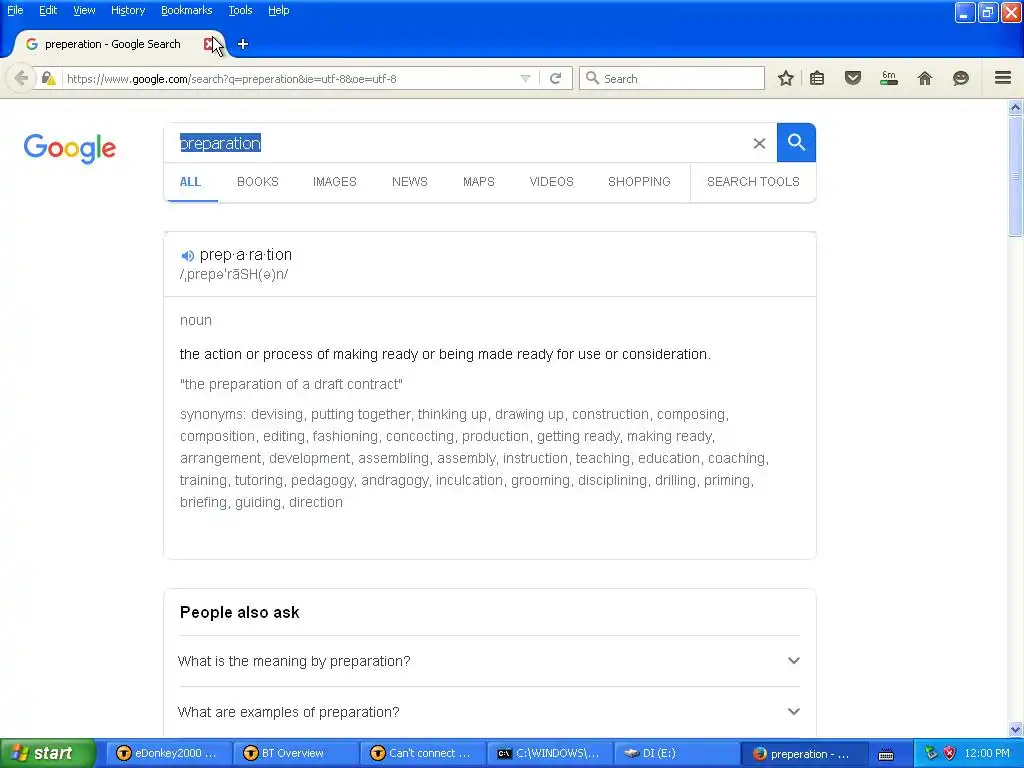
Task: Switch to DI (E:) taskbar window
Action: [x=677, y=753]
